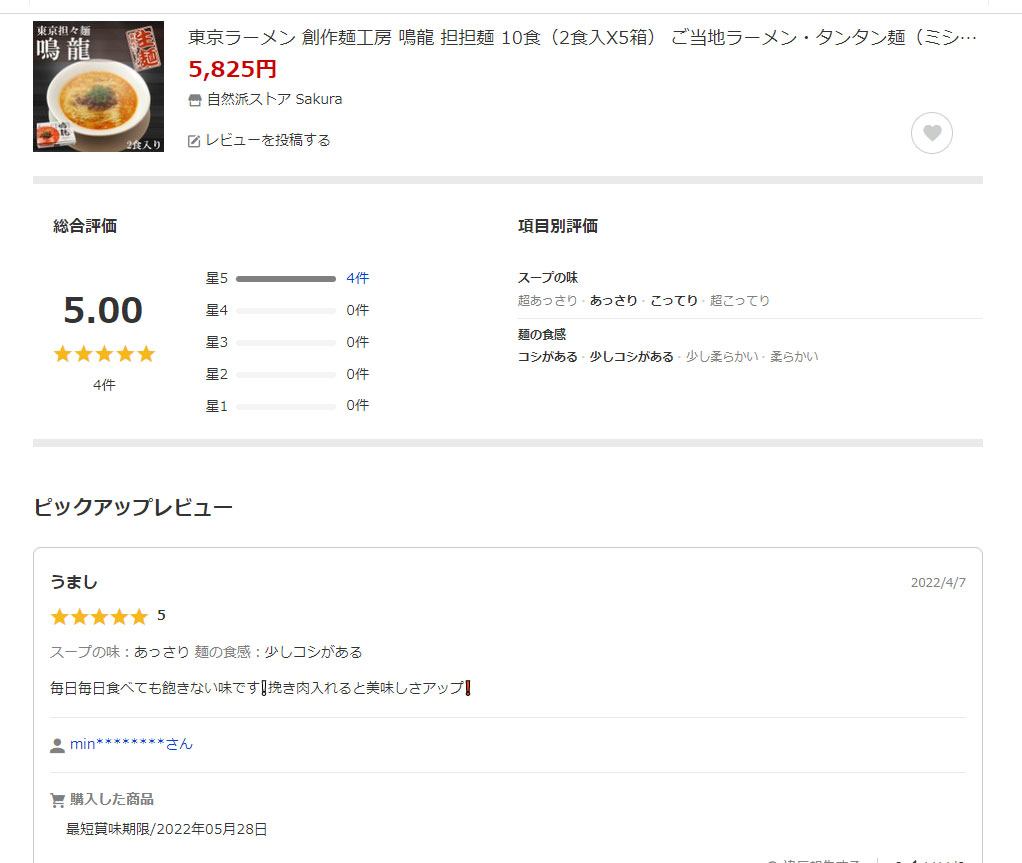Open the 東京ラーメン 創作麺工房 product title
1022x863 pixels.
582,38
